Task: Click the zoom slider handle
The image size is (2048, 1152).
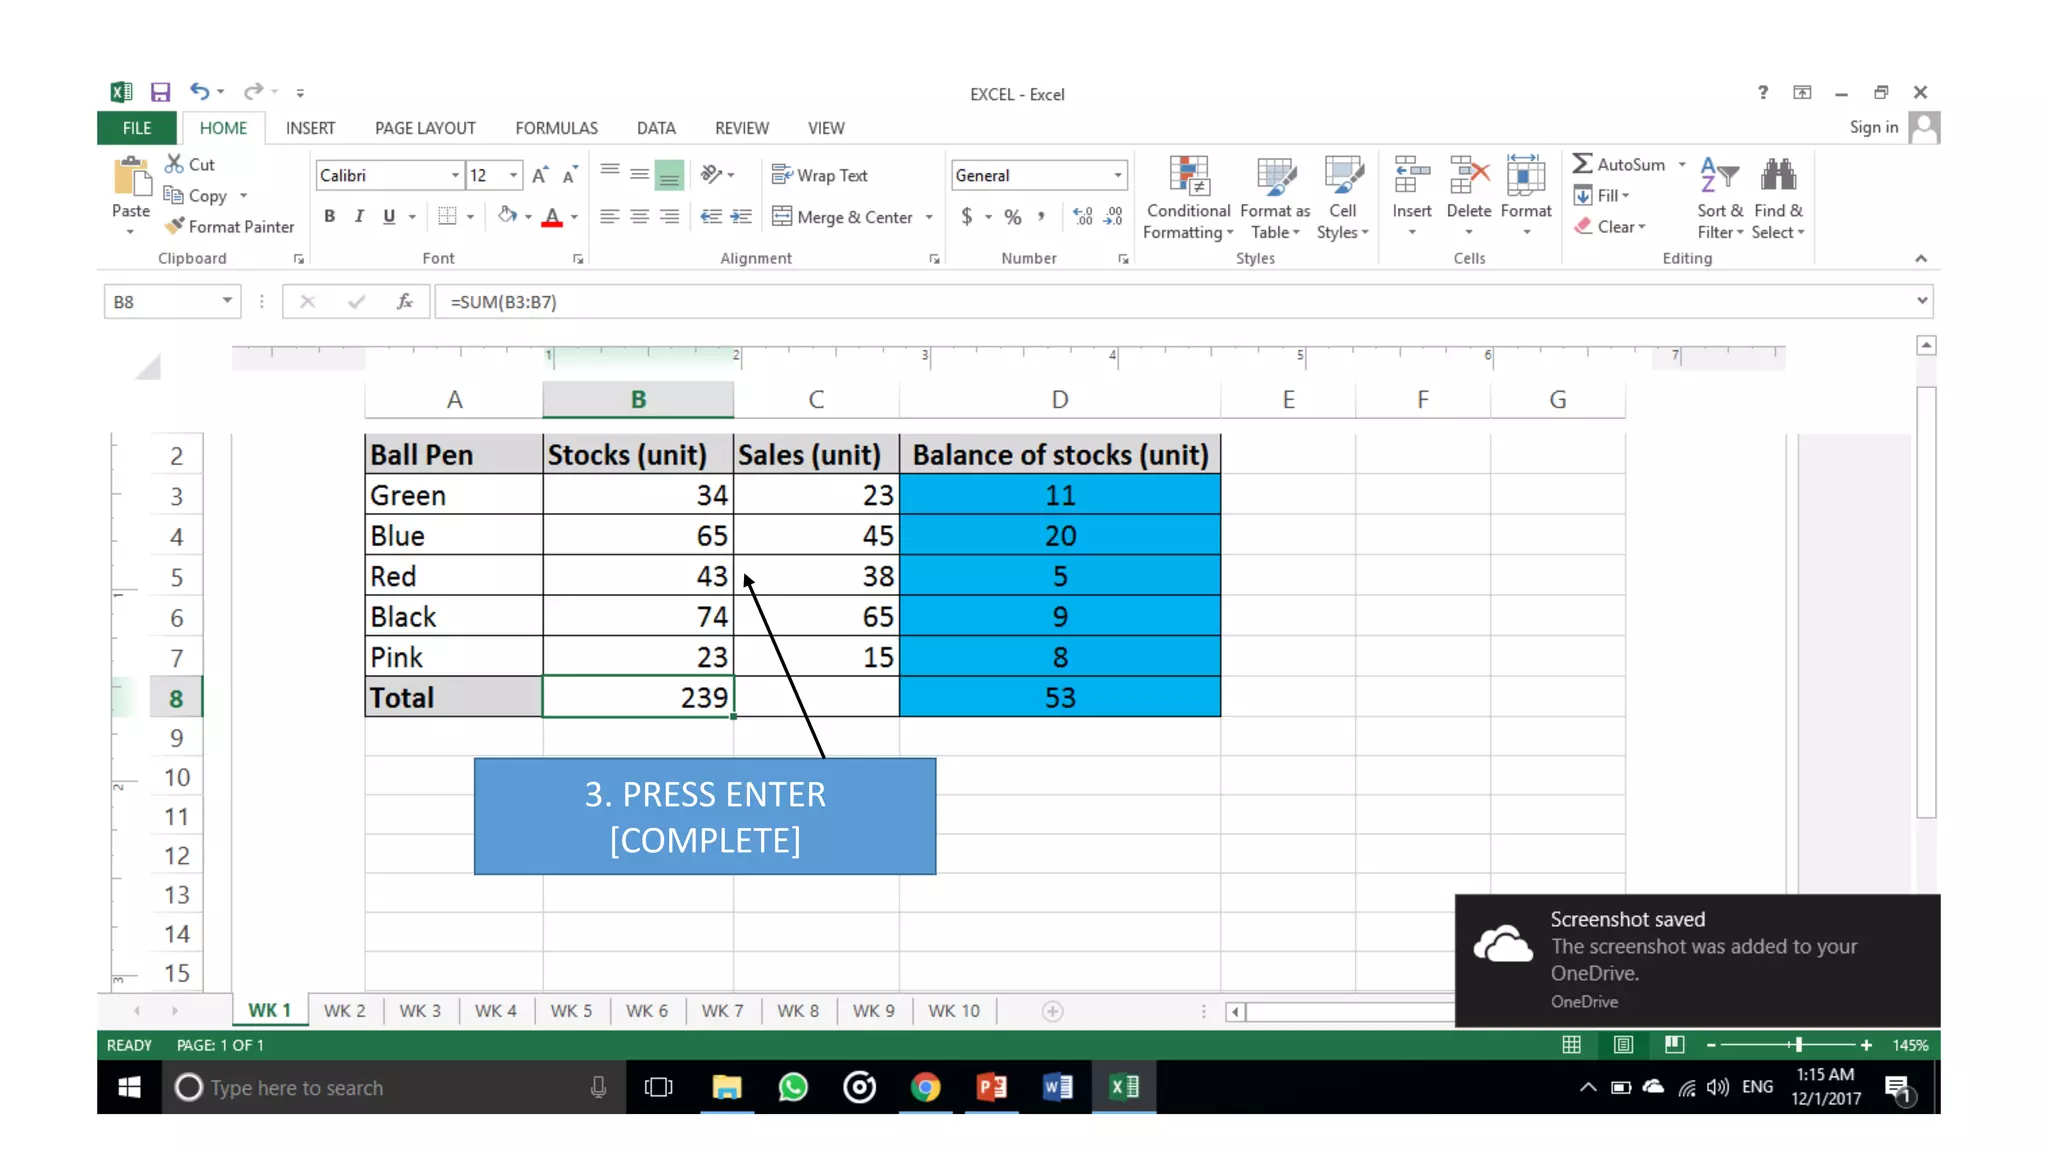Action: (x=1798, y=1044)
